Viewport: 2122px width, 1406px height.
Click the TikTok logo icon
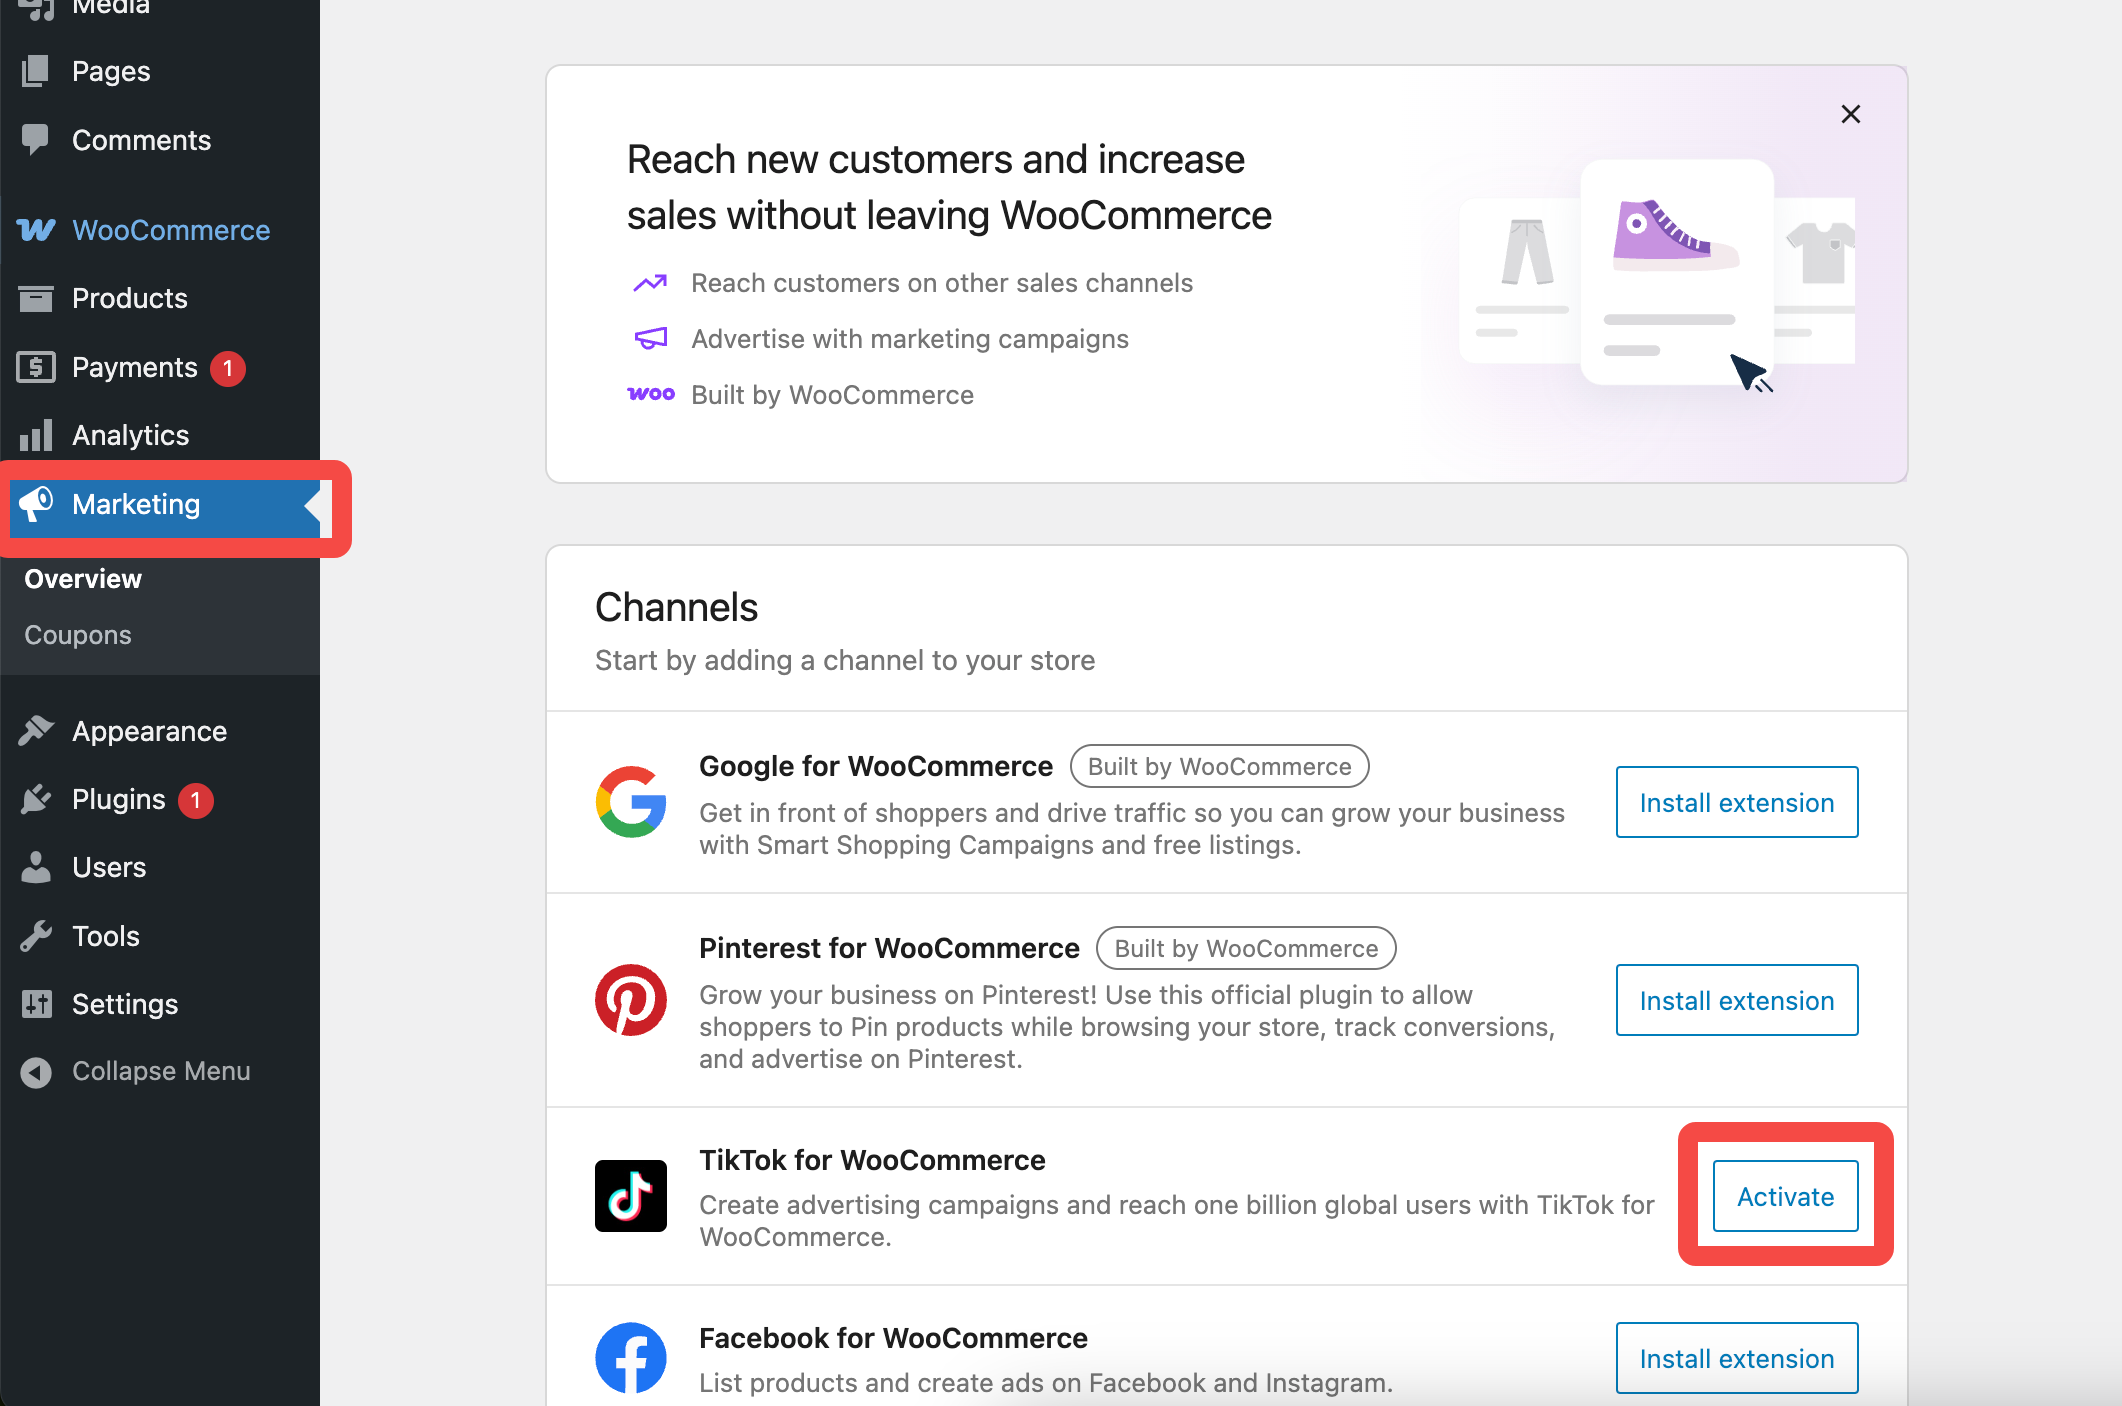pos(630,1196)
